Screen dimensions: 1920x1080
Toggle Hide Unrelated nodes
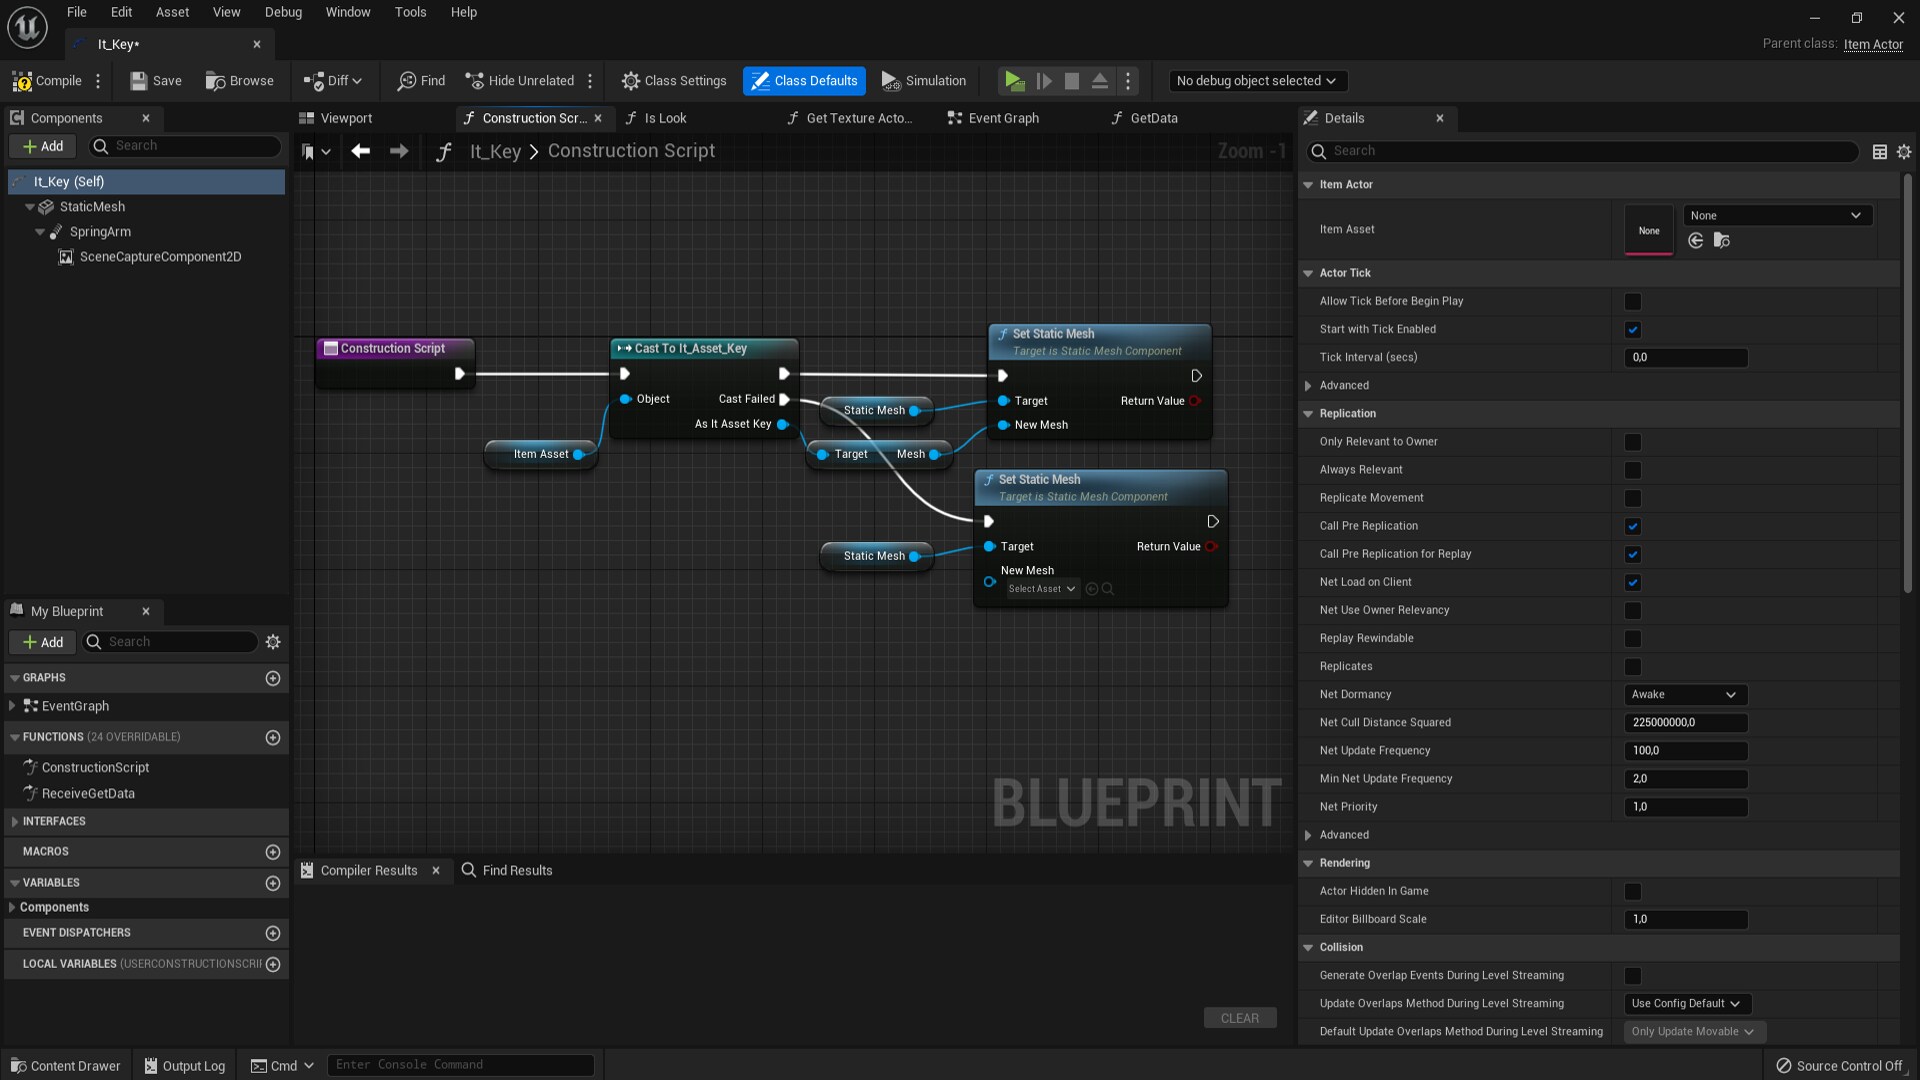point(519,81)
